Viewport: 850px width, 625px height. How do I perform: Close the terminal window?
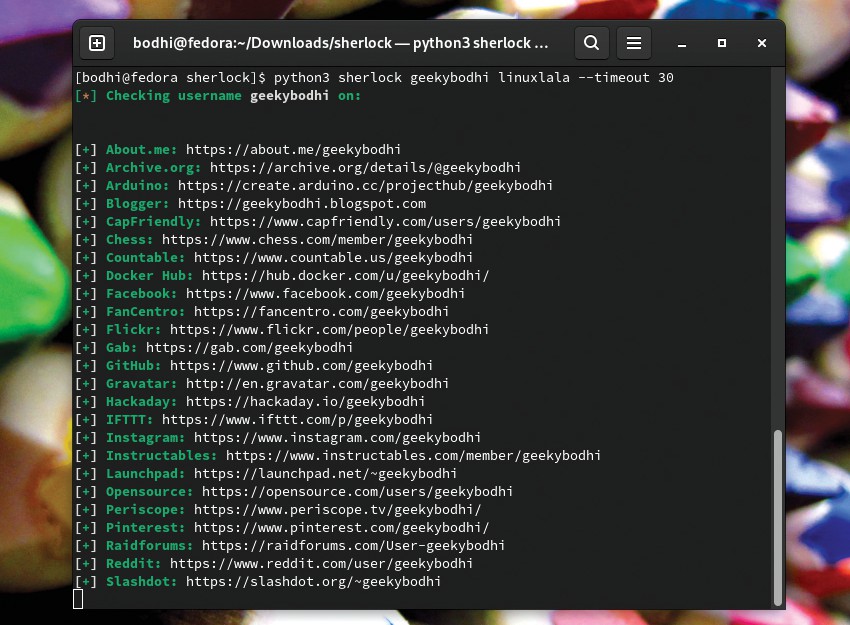click(x=762, y=43)
